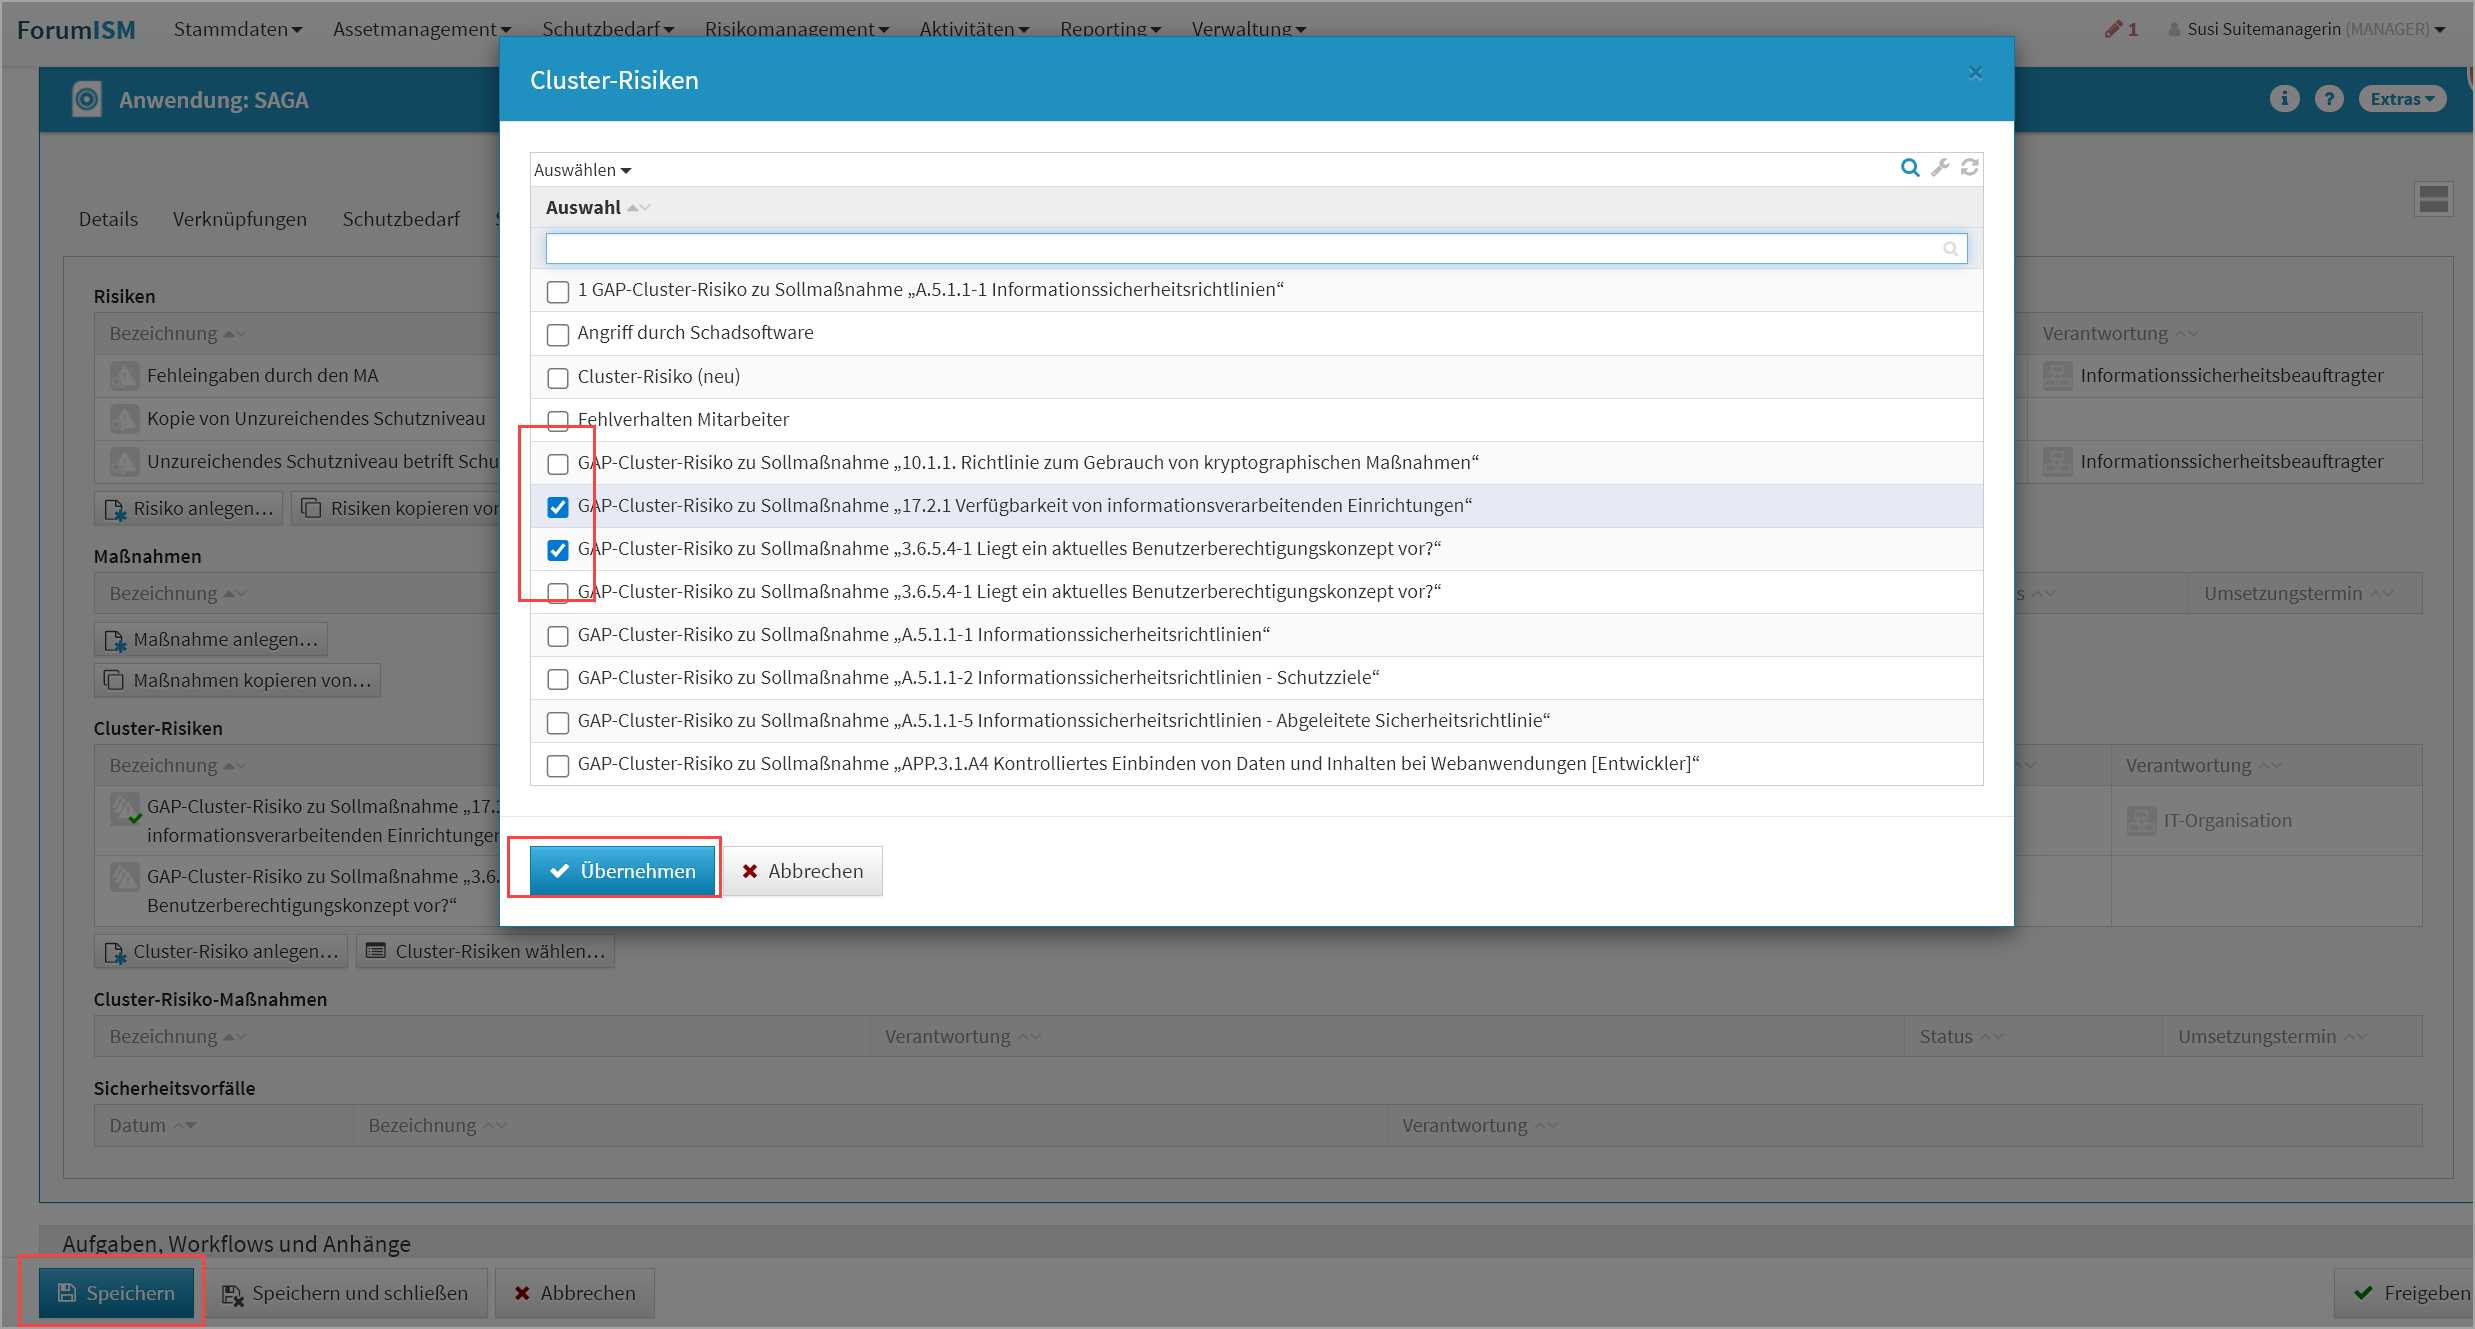This screenshot has width=2475, height=1329.
Task: Click the layout toggle icon at top right
Action: [x=2433, y=199]
